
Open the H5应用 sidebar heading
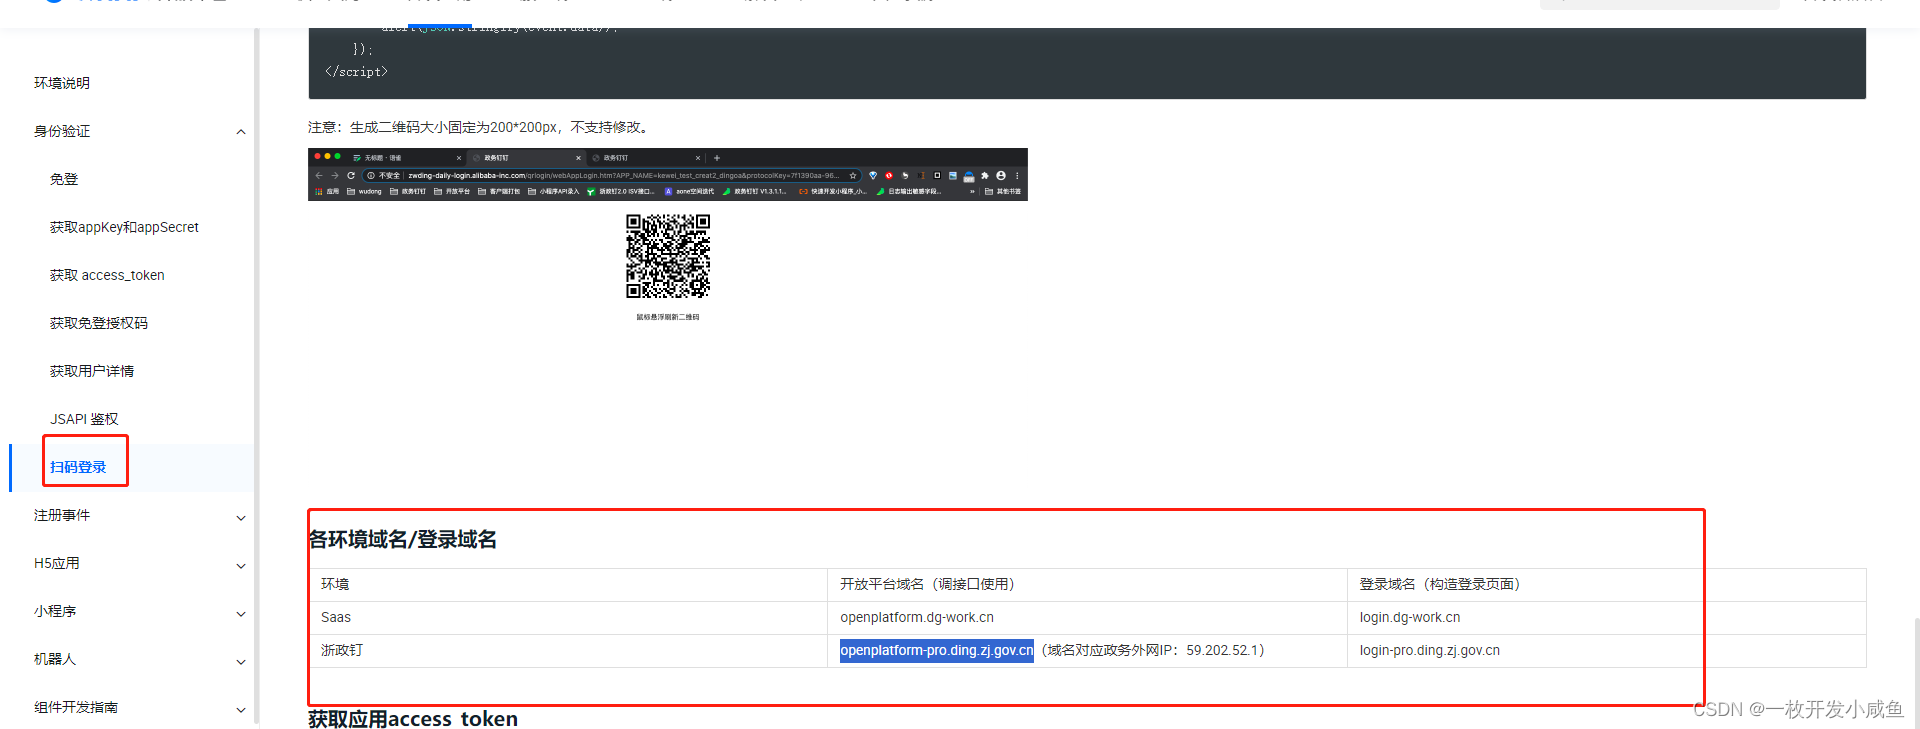tap(57, 563)
